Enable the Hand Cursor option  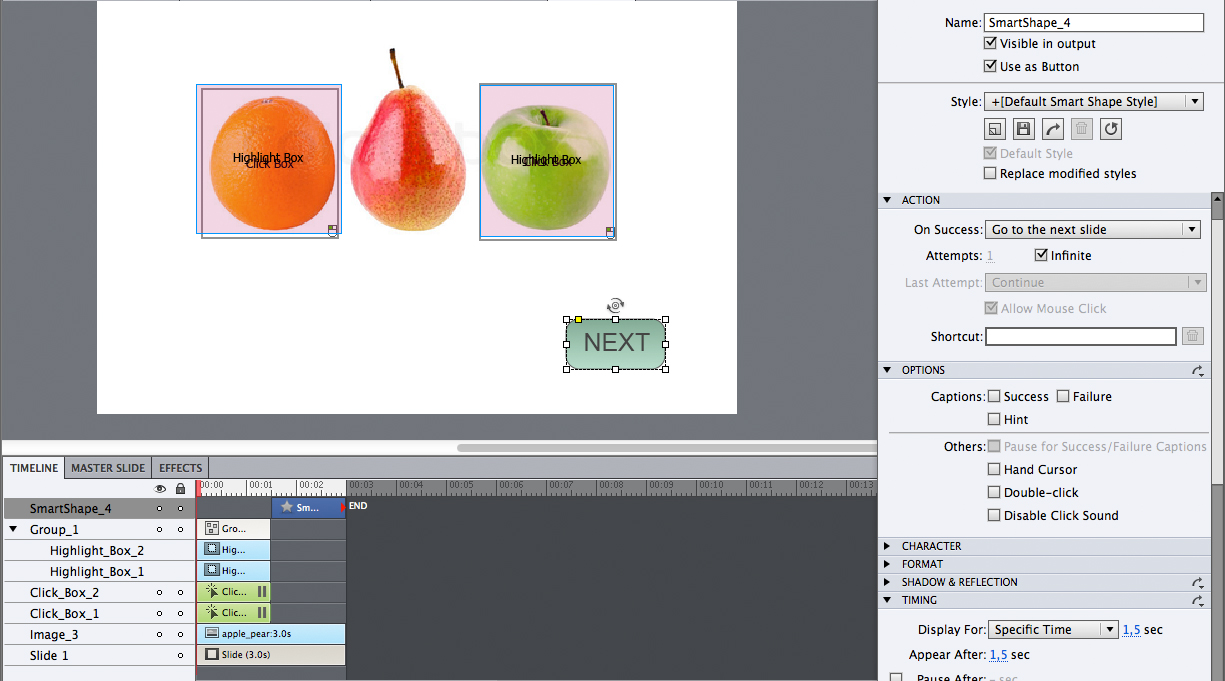tap(994, 469)
